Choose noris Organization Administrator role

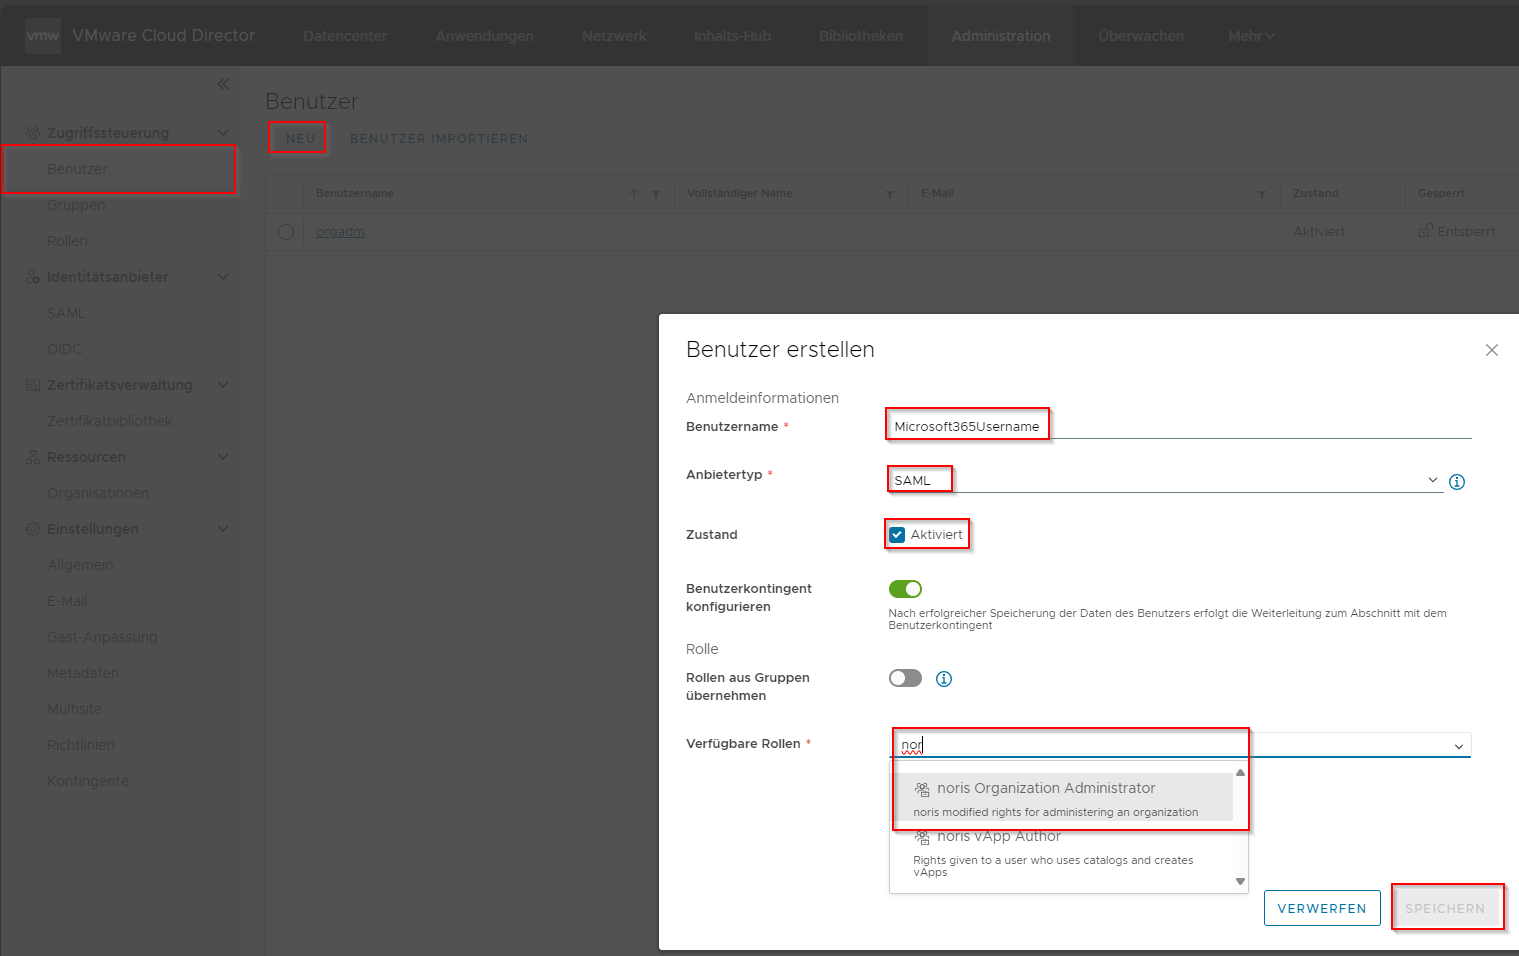(1064, 797)
